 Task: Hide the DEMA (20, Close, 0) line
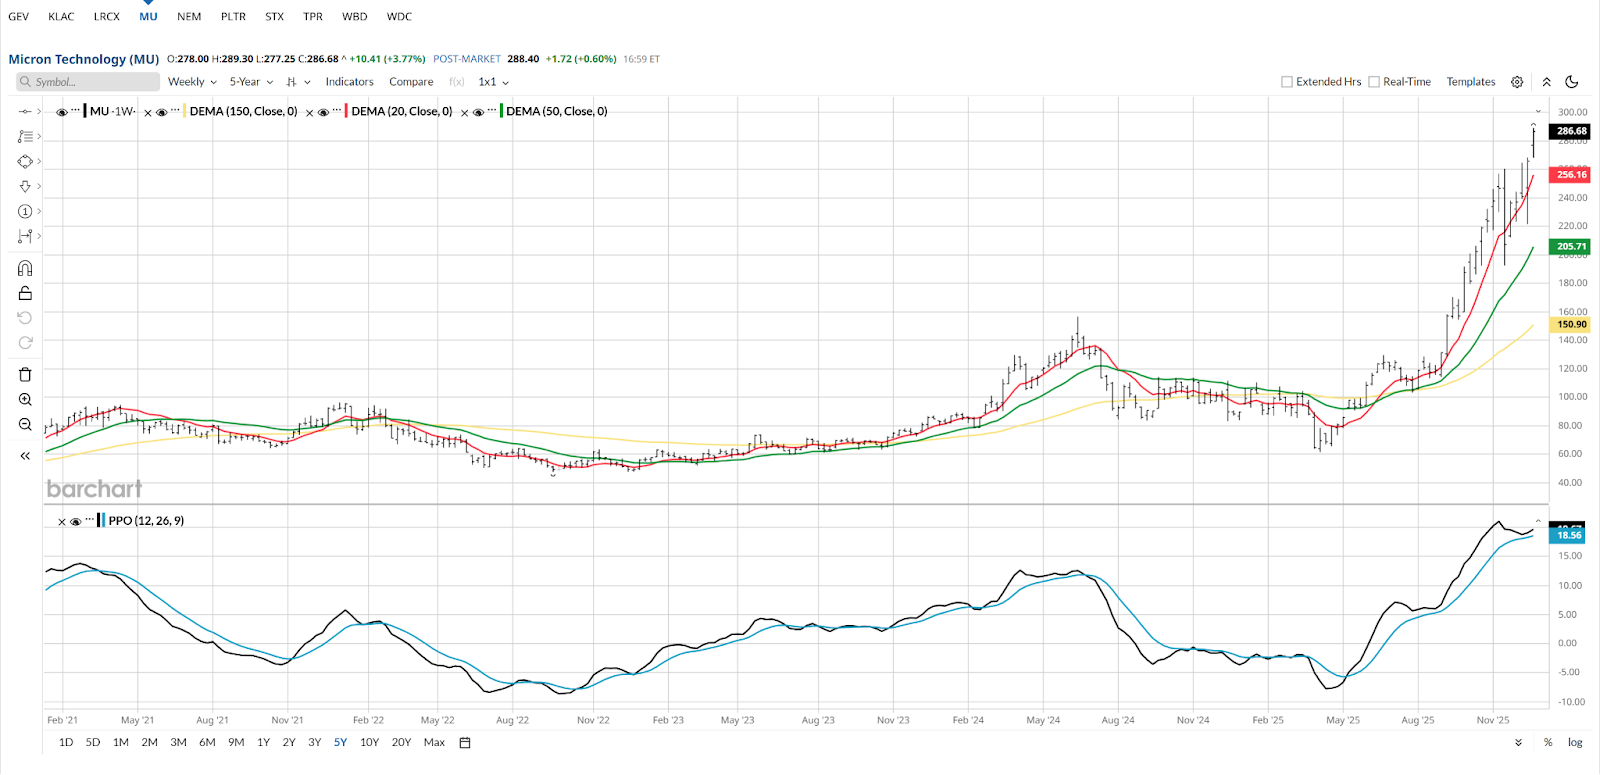[324, 112]
